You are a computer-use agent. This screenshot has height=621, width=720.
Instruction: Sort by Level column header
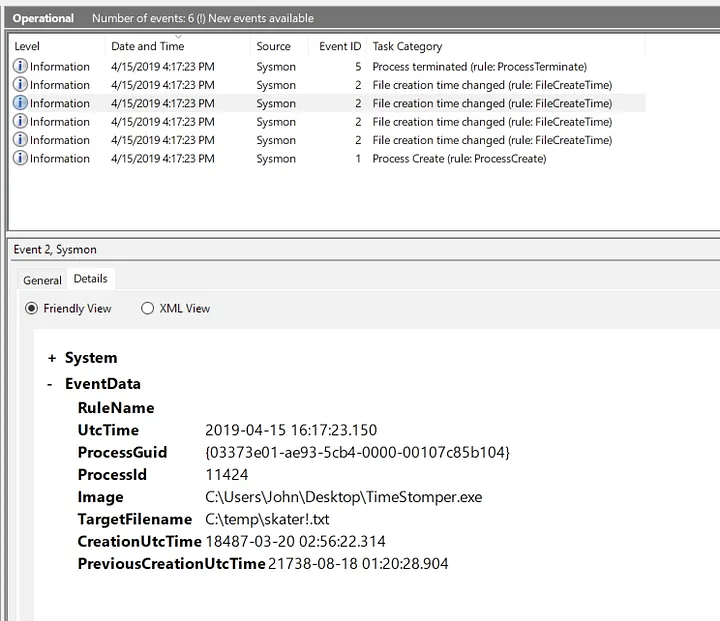point(27,46)
